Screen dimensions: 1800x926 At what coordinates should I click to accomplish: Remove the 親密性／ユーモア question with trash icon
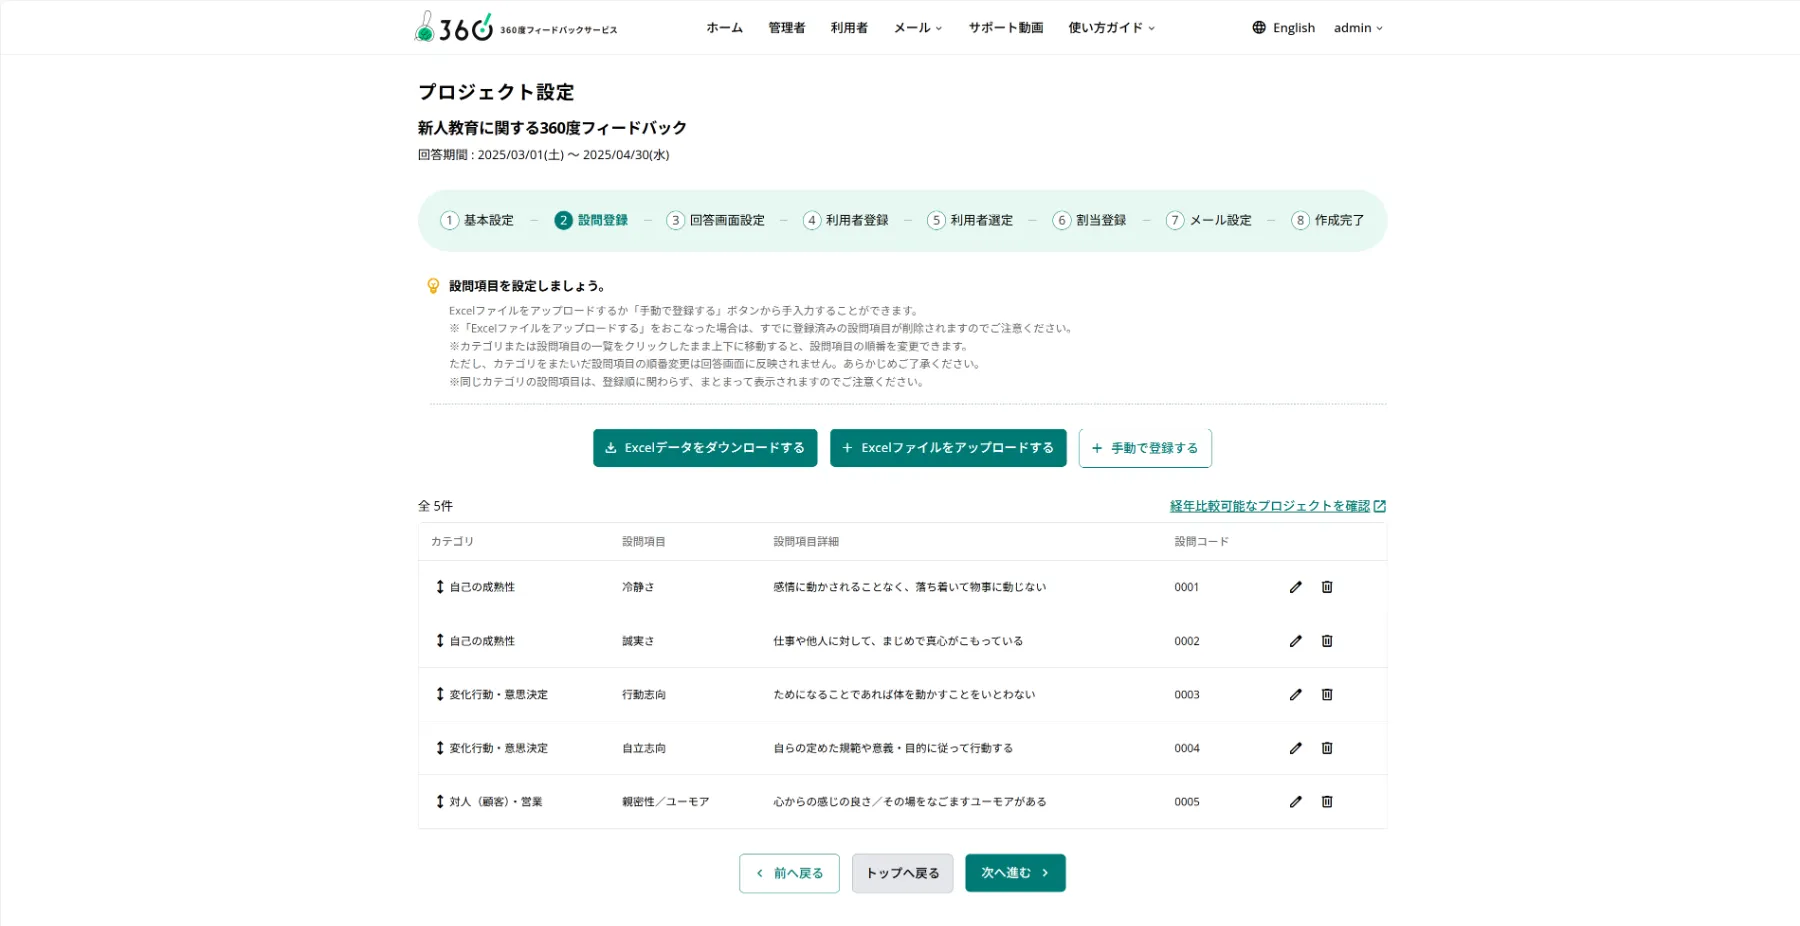tap(1327, 801)
